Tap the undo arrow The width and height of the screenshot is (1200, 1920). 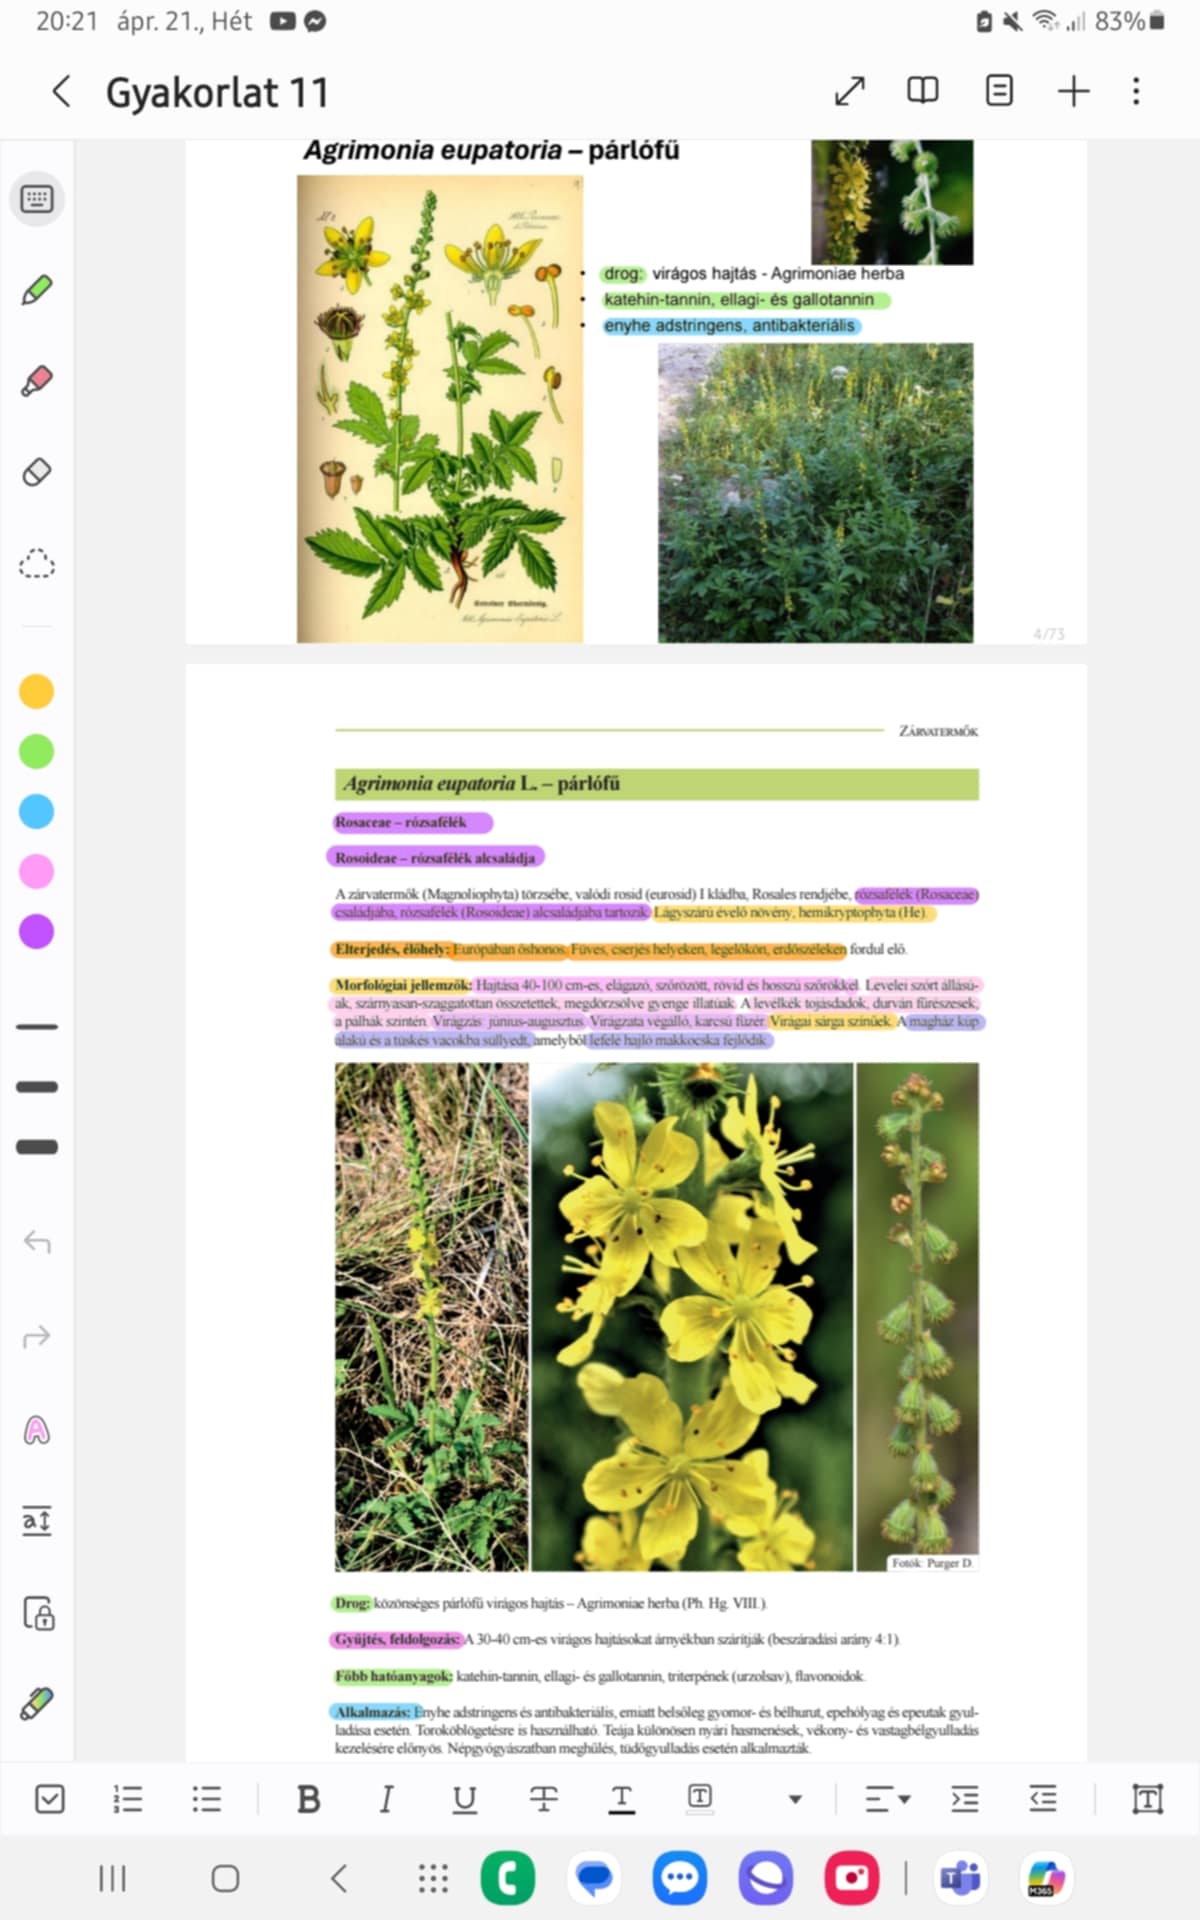(x=37, y=1242)
